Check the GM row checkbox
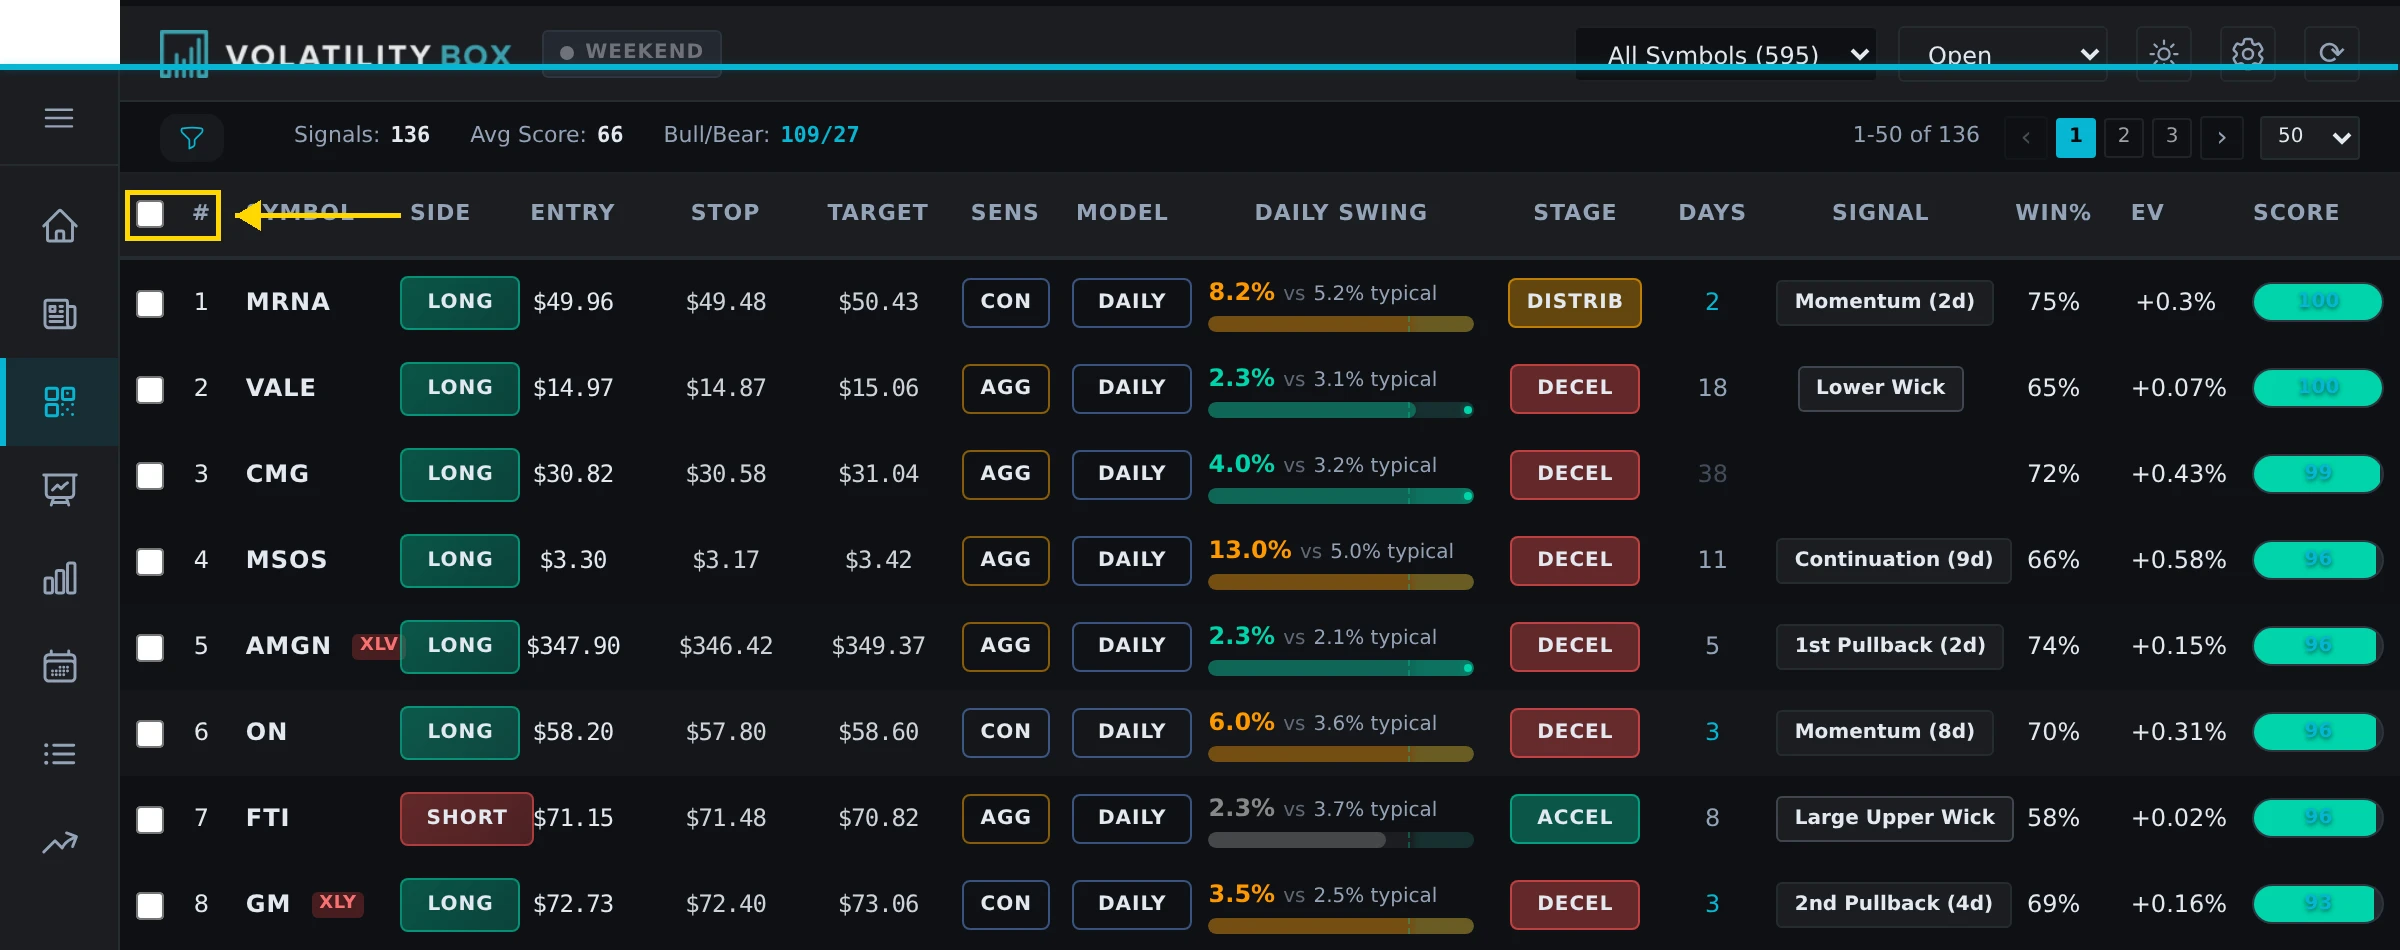Viewport: 2400px width, 950px height. click(150, 905)
